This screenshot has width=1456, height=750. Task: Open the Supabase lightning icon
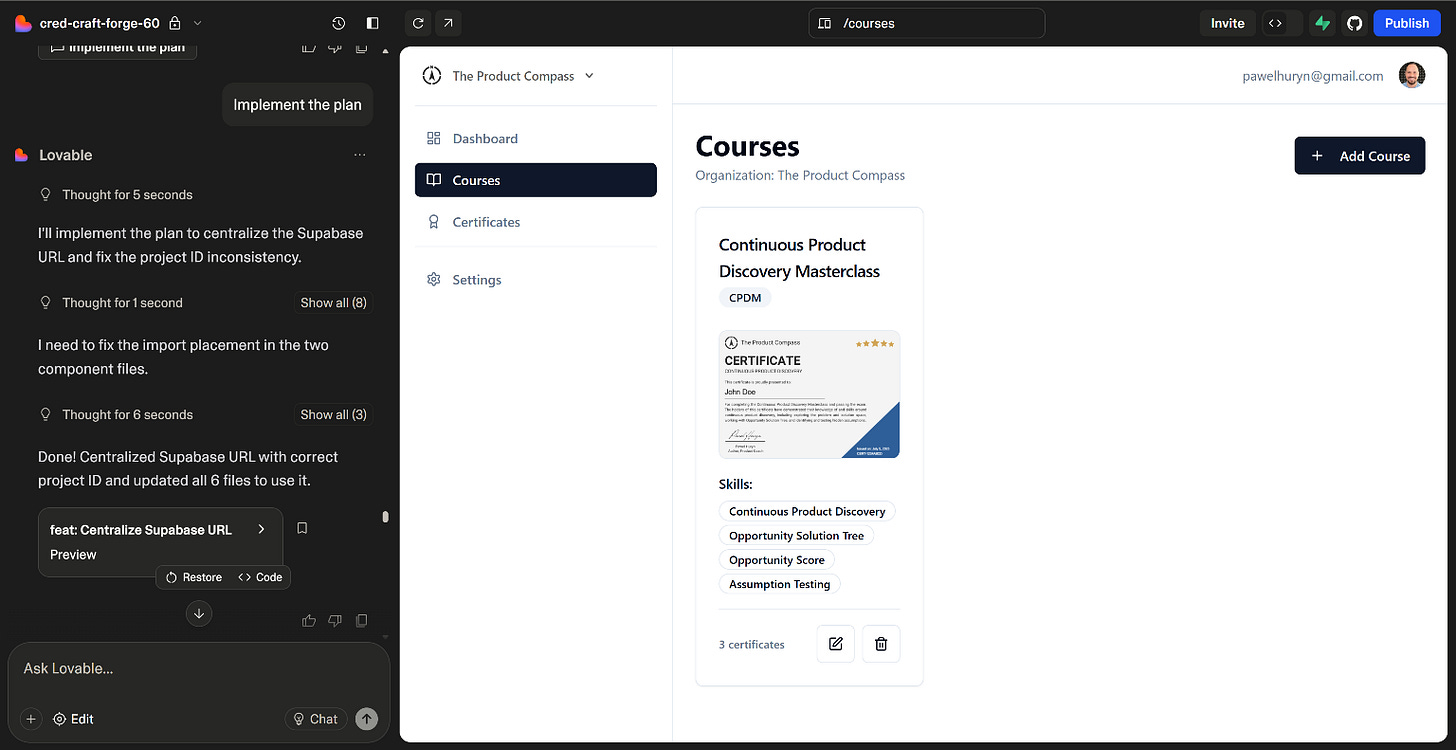coord(1322,22)
